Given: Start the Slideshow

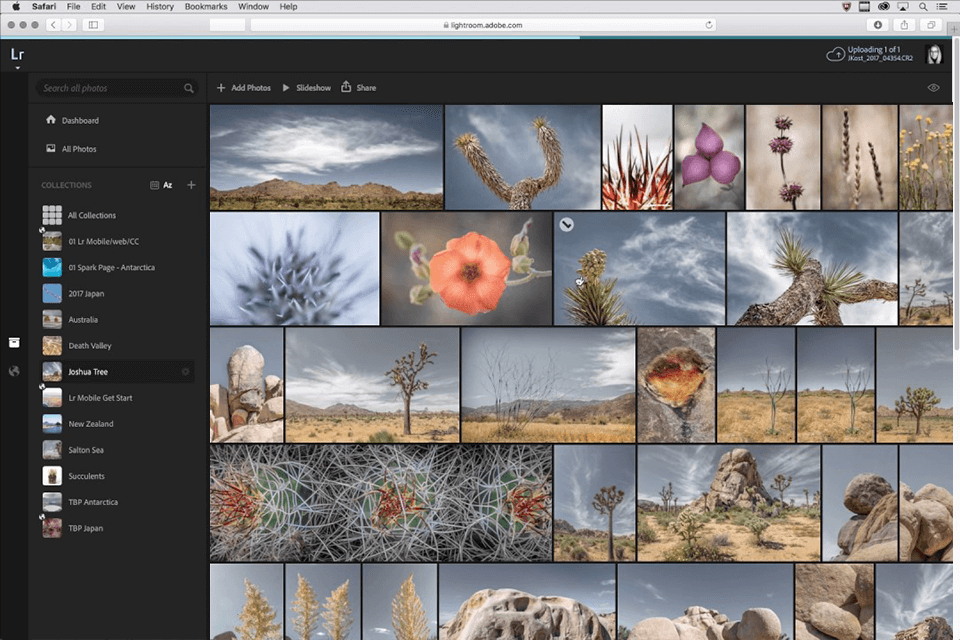Looking at the screenshot, I should (307, 88).
